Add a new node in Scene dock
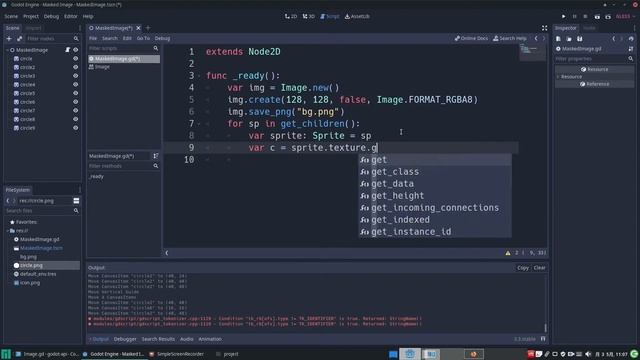The height and width of the screenshot is (360, 640). [x=9, y=38]
